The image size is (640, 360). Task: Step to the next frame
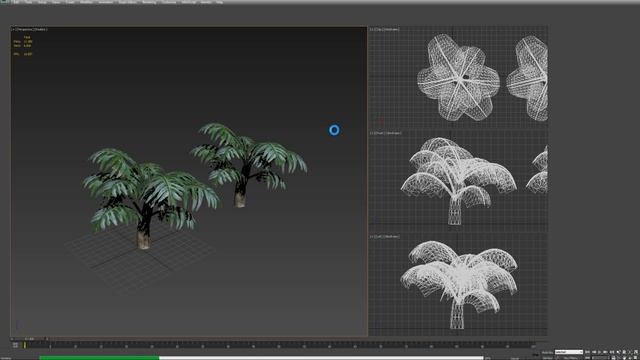[605, 352]
